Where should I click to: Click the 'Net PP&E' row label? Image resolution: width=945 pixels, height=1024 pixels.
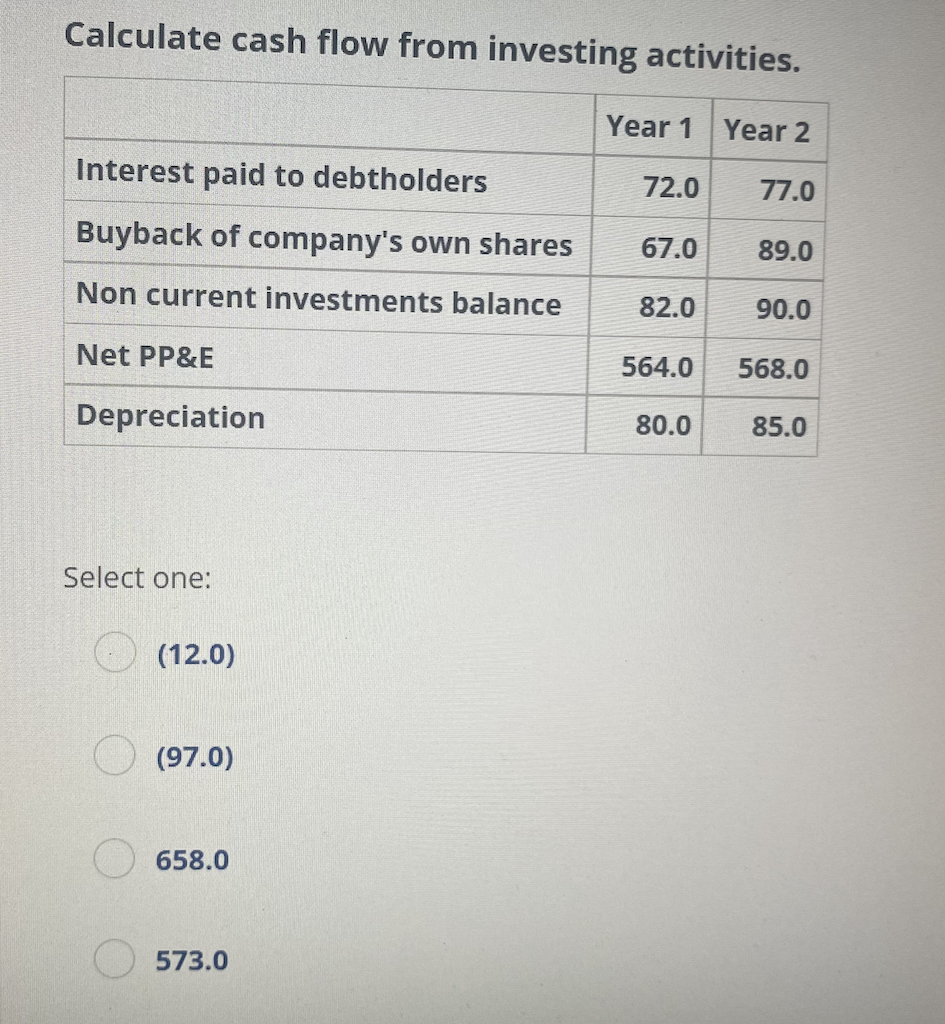145,356
